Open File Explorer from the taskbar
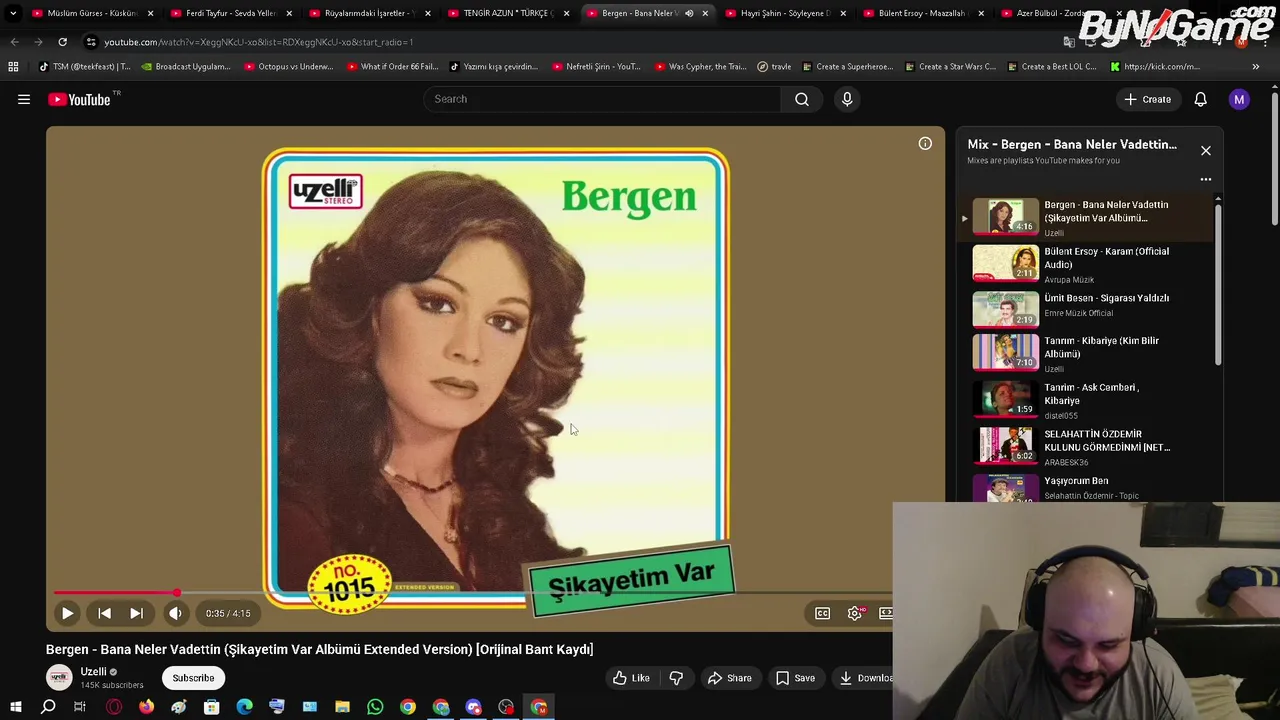 (342, 707)
